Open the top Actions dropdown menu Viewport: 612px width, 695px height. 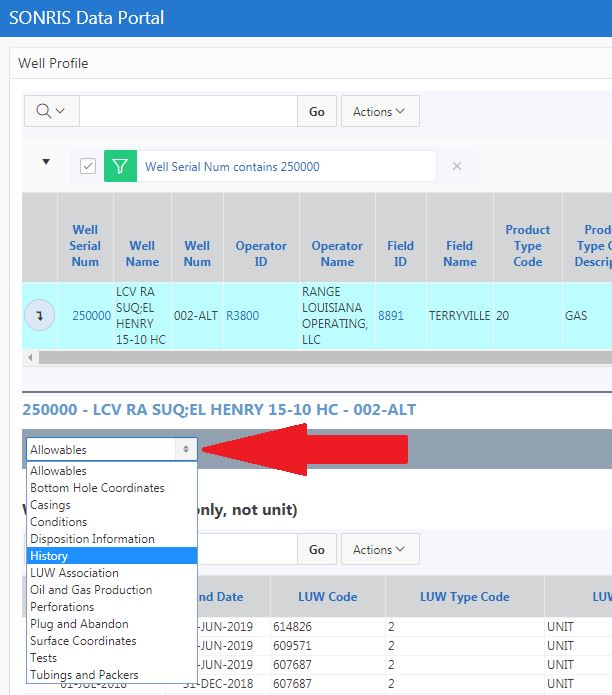pyautogui.click(x=379, y=111)
